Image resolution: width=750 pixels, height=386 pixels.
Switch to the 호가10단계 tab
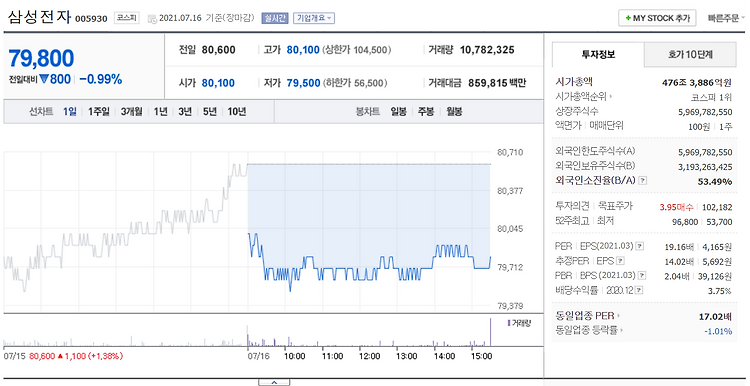pyautogui.click(x=690, y=55)
